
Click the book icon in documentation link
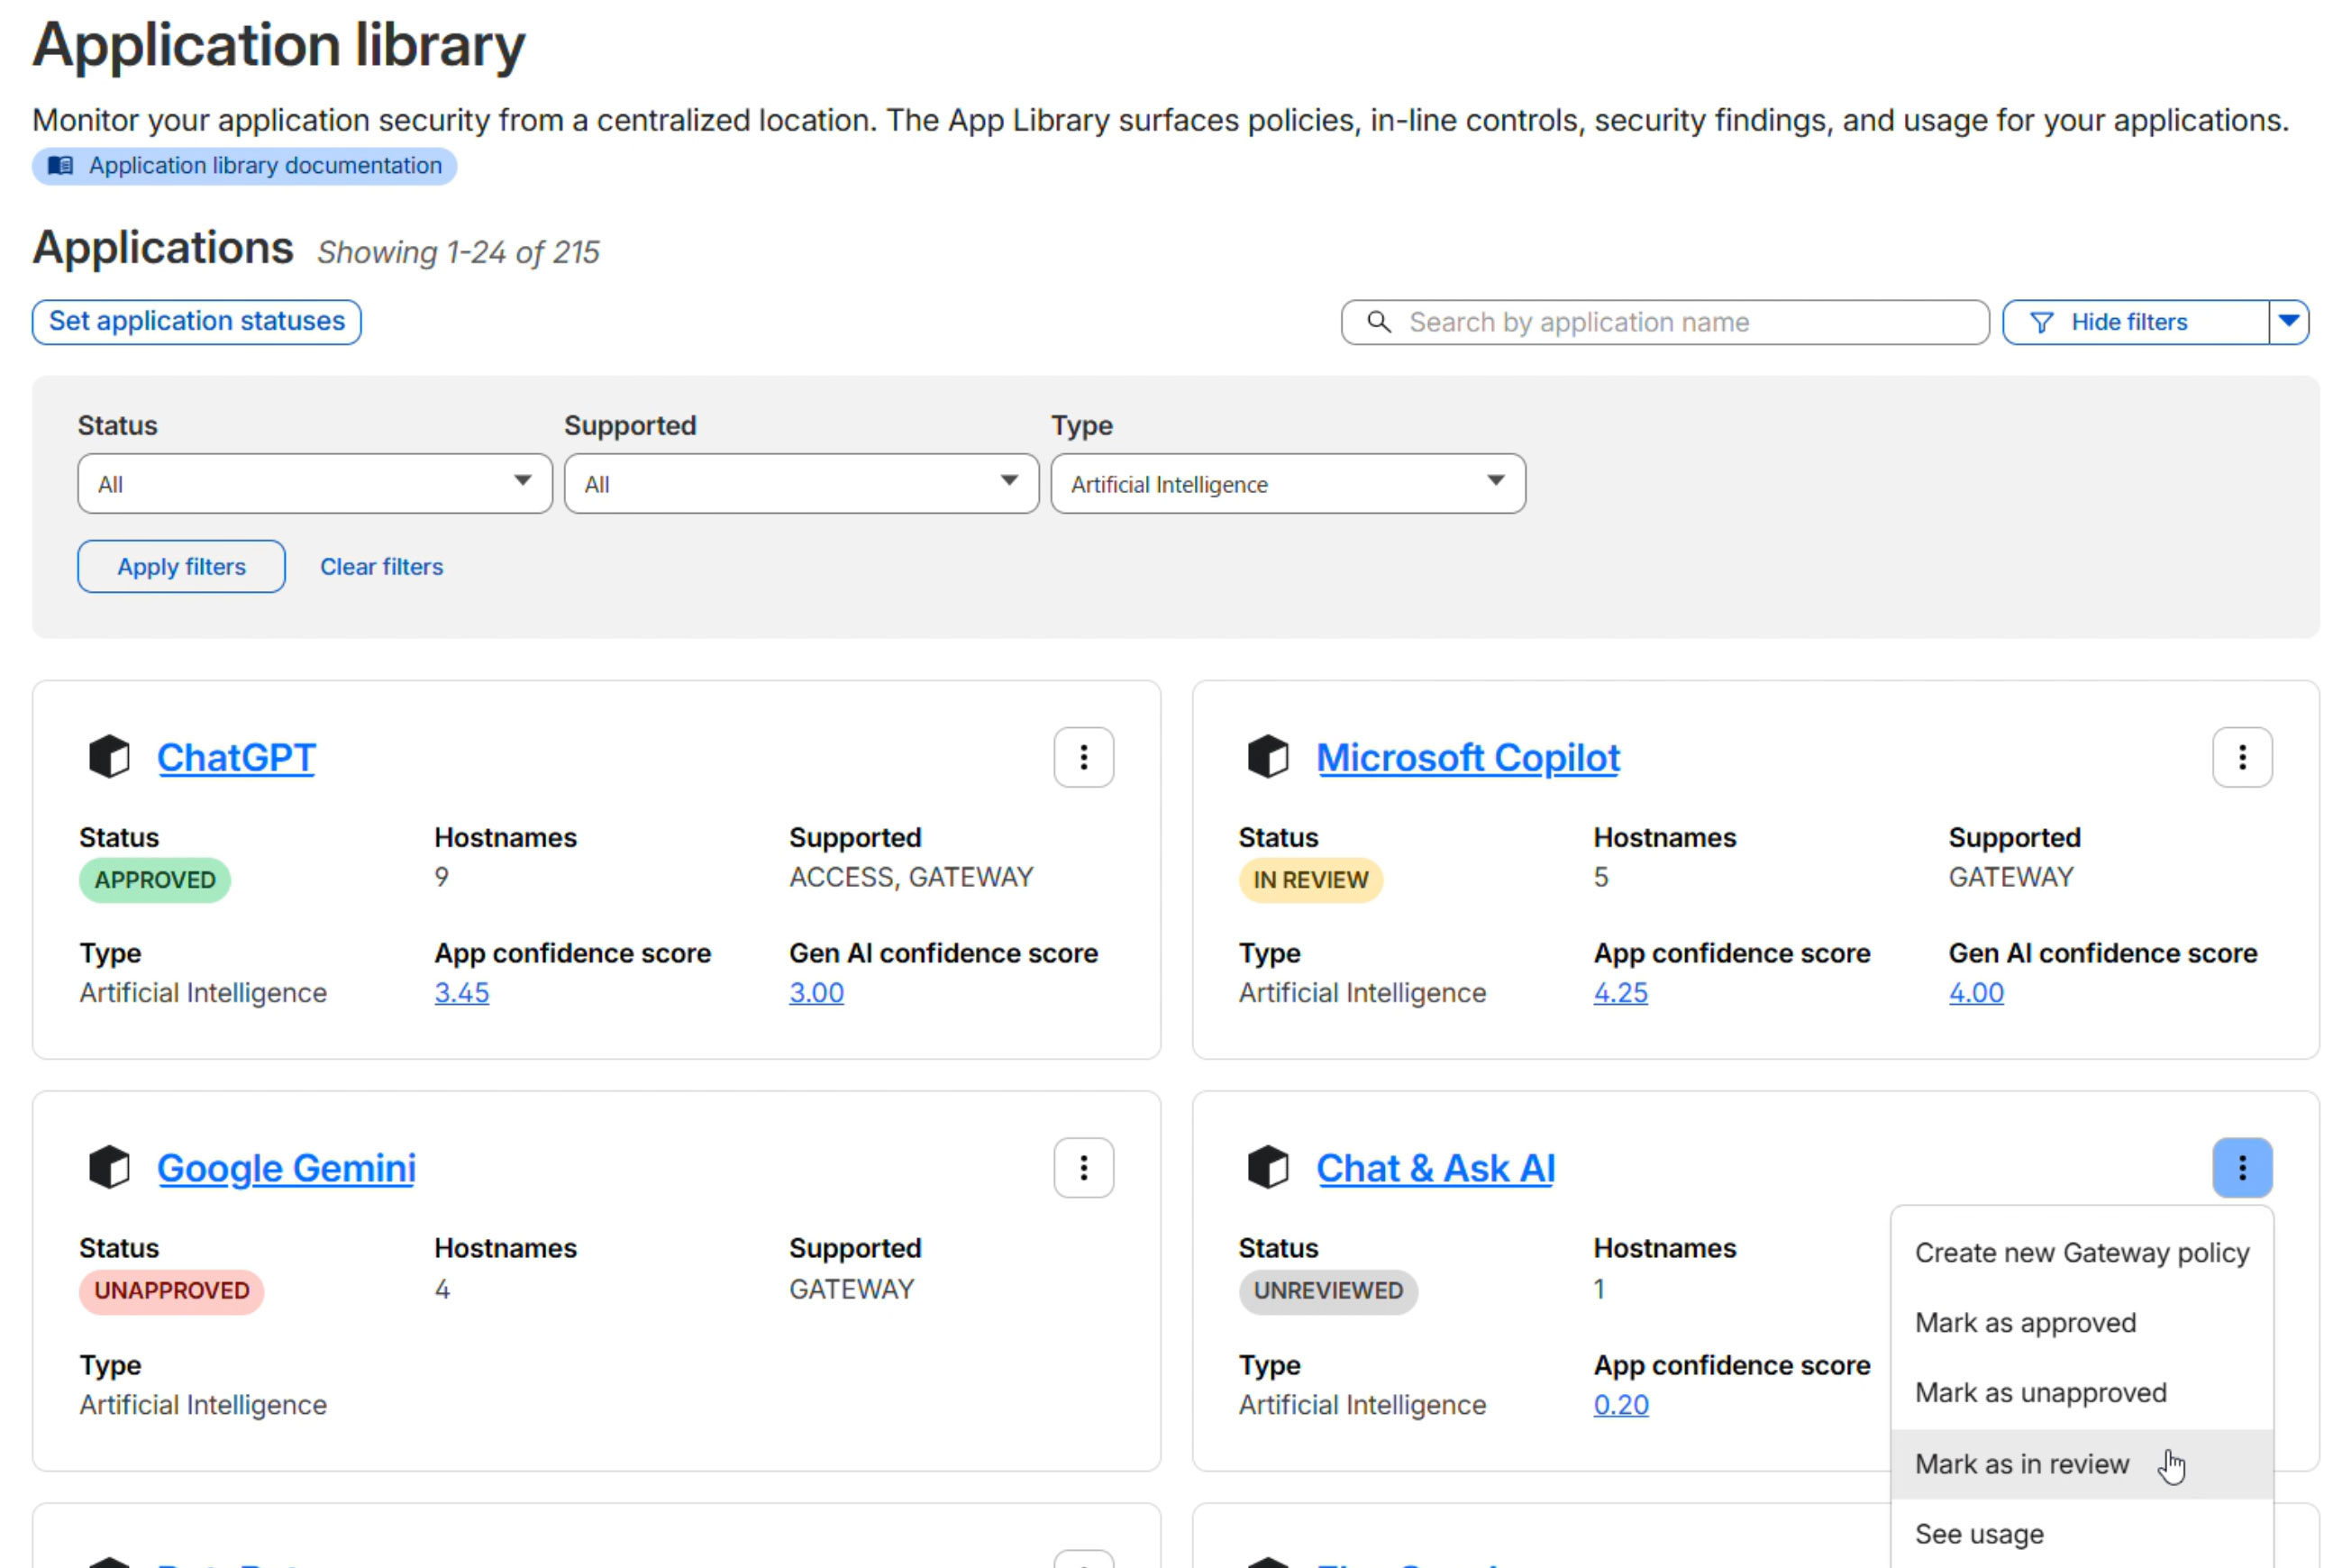[60, 166]
